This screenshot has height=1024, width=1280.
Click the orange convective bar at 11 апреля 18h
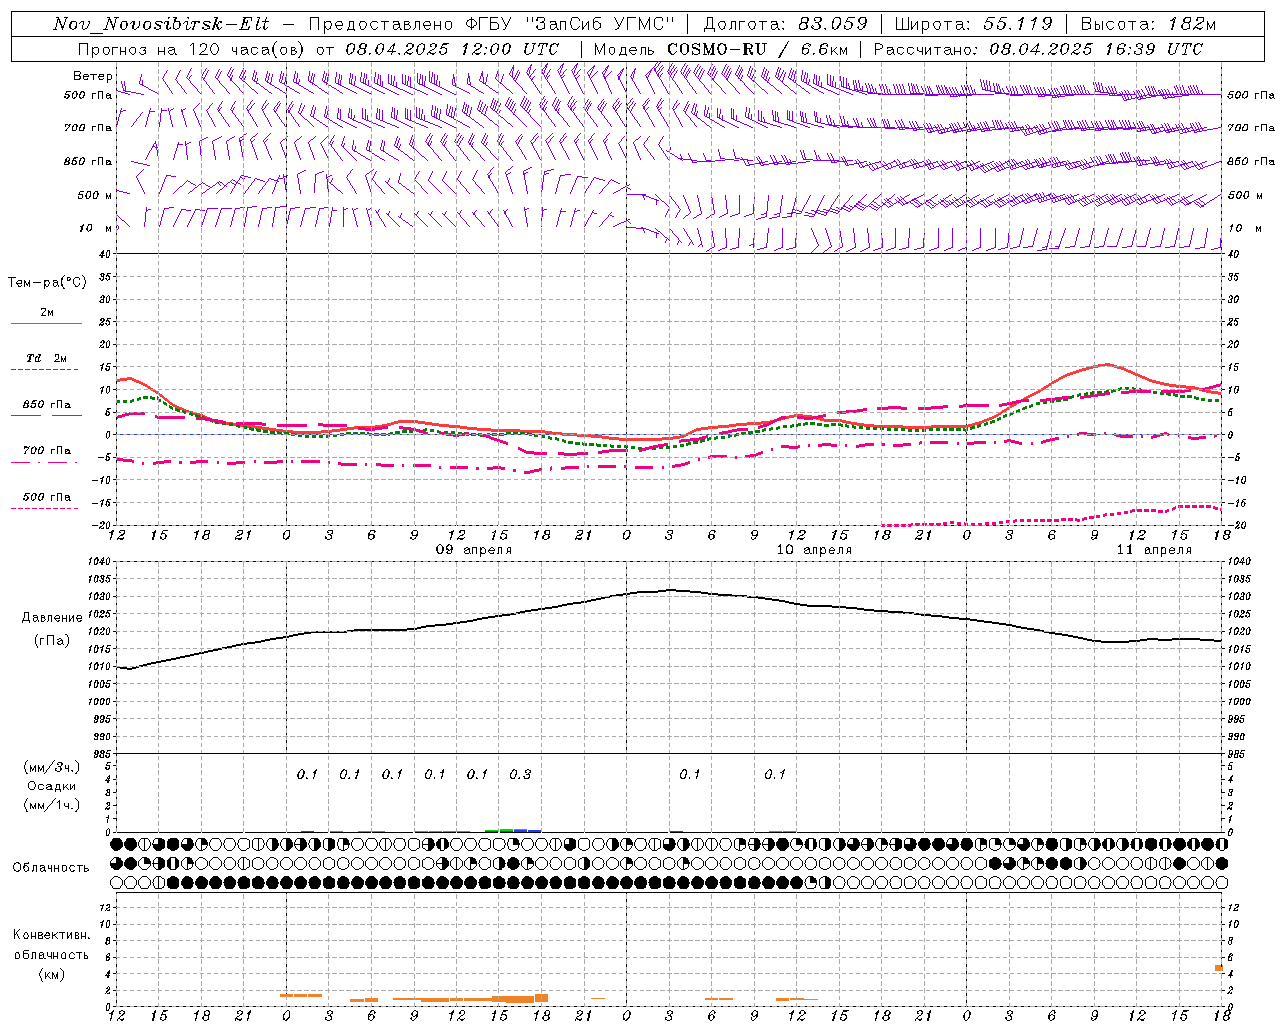[x=1219, y=968]
